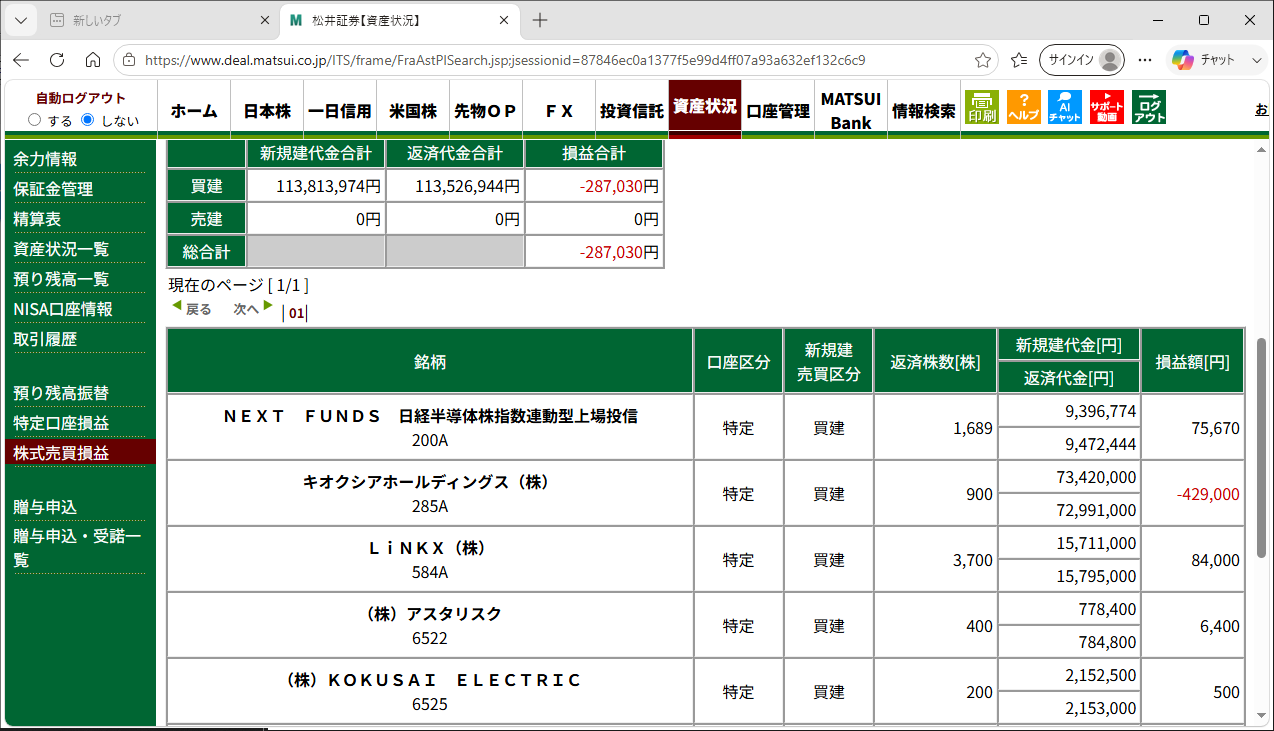This screenshot has height=731, width=1274.
Task: Select 株式売買損益 in sidebar
Action: [78, 452]
